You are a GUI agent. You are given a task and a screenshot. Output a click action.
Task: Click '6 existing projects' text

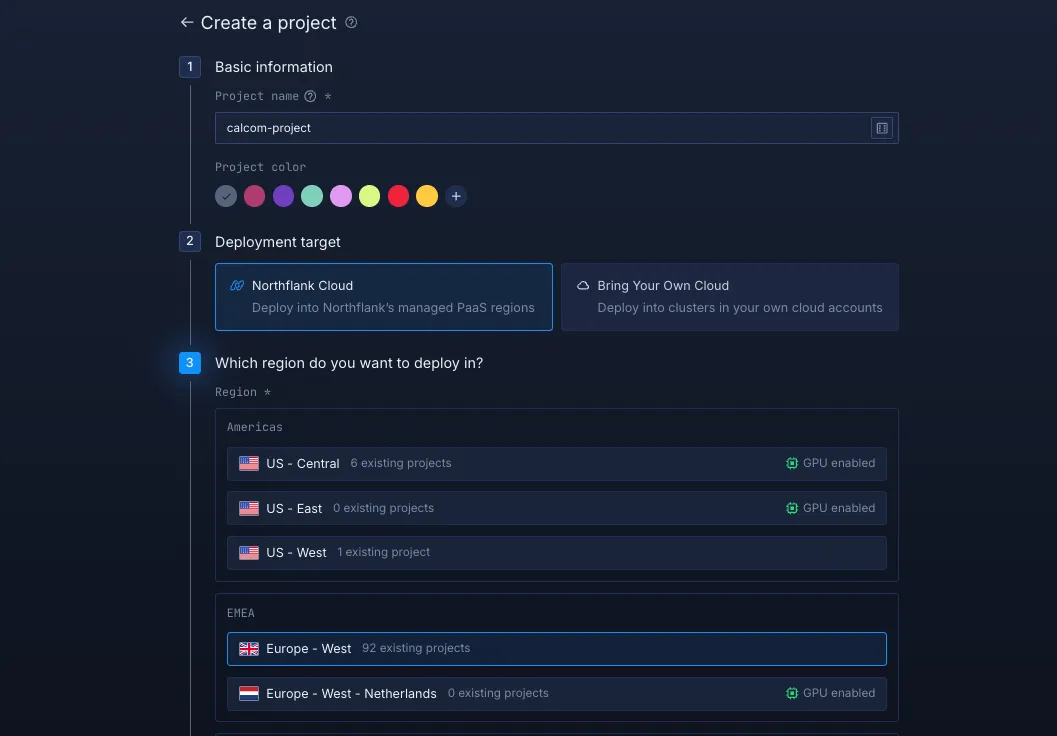point(401,463)
